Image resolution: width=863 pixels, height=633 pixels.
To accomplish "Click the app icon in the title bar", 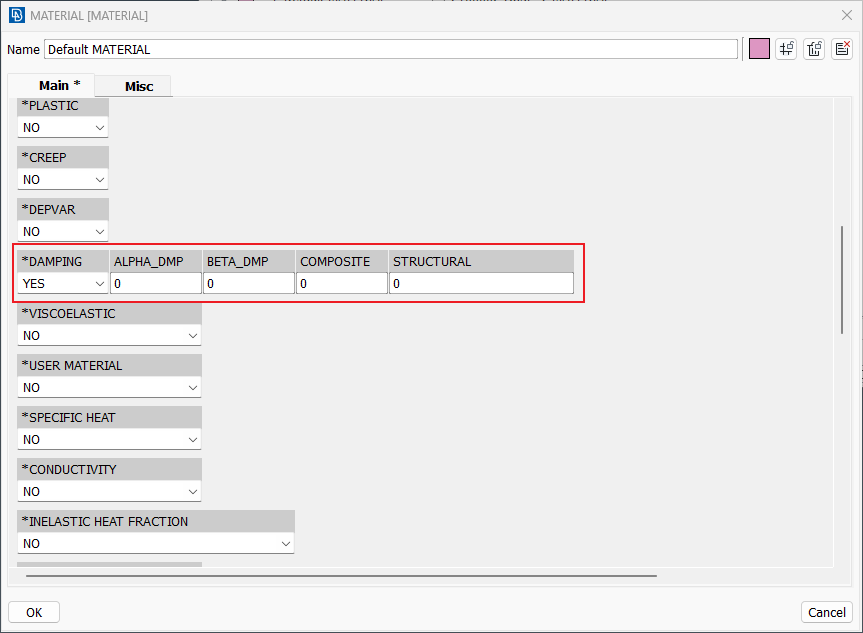I will 16,15.
